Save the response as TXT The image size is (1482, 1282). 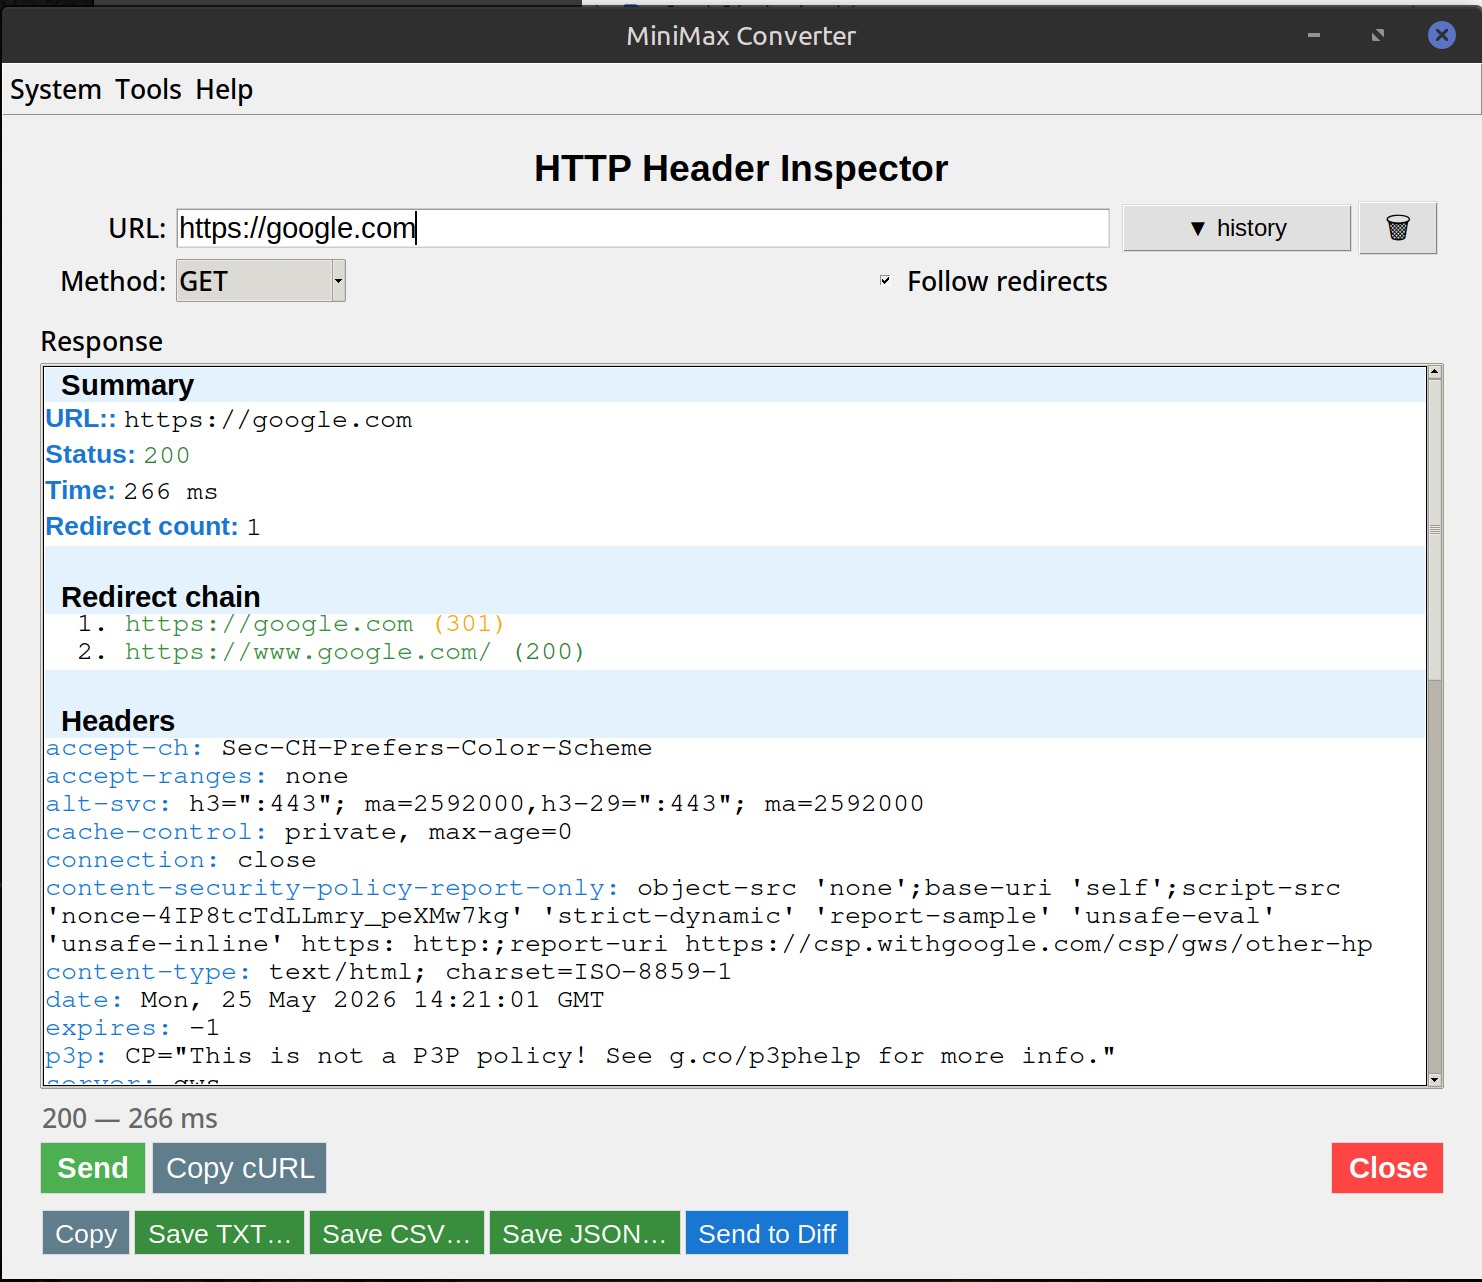click(220, 1233)
